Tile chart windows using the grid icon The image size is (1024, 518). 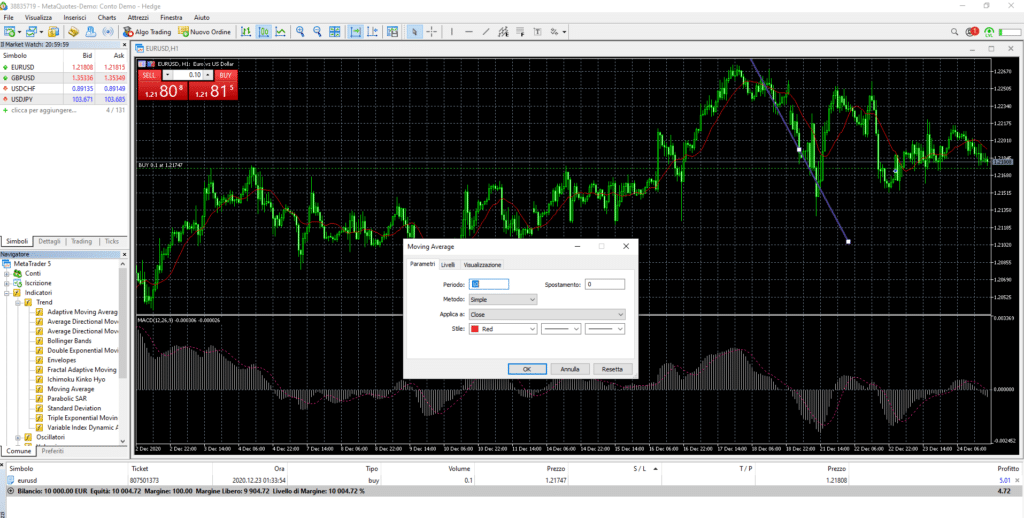click(x=334, y=31)
